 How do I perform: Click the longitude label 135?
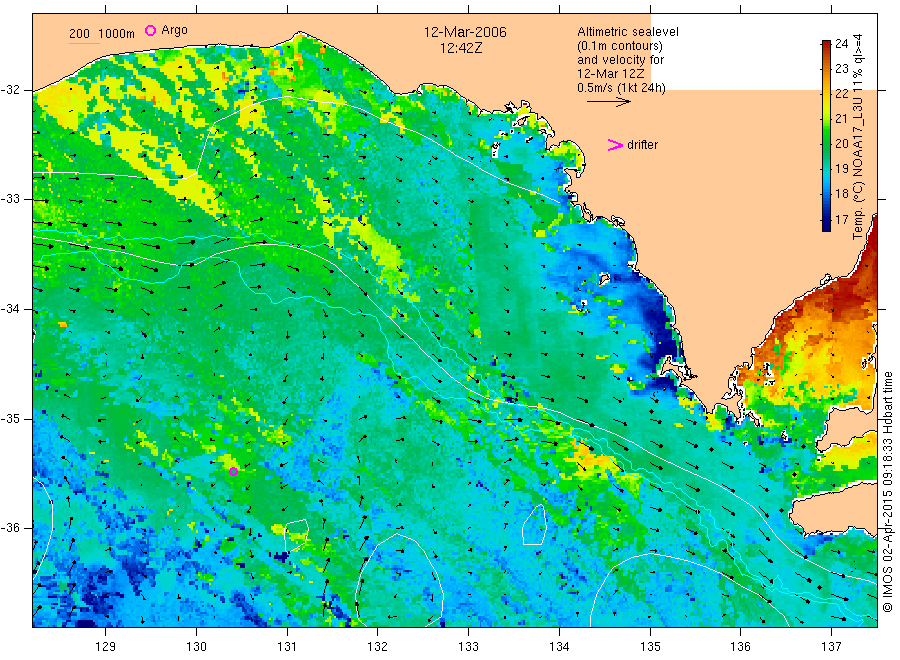pos(650,647)
